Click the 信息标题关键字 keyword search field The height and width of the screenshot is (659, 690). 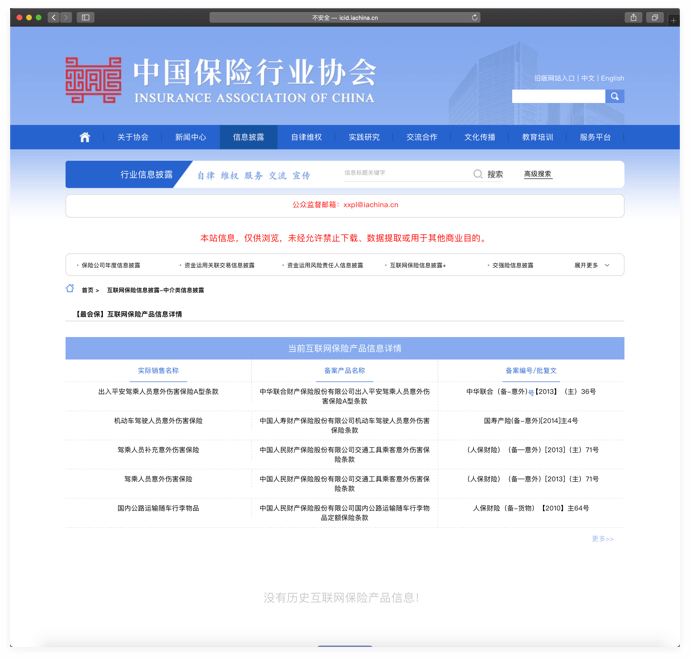pyautogui.click(x=406, y=173)
